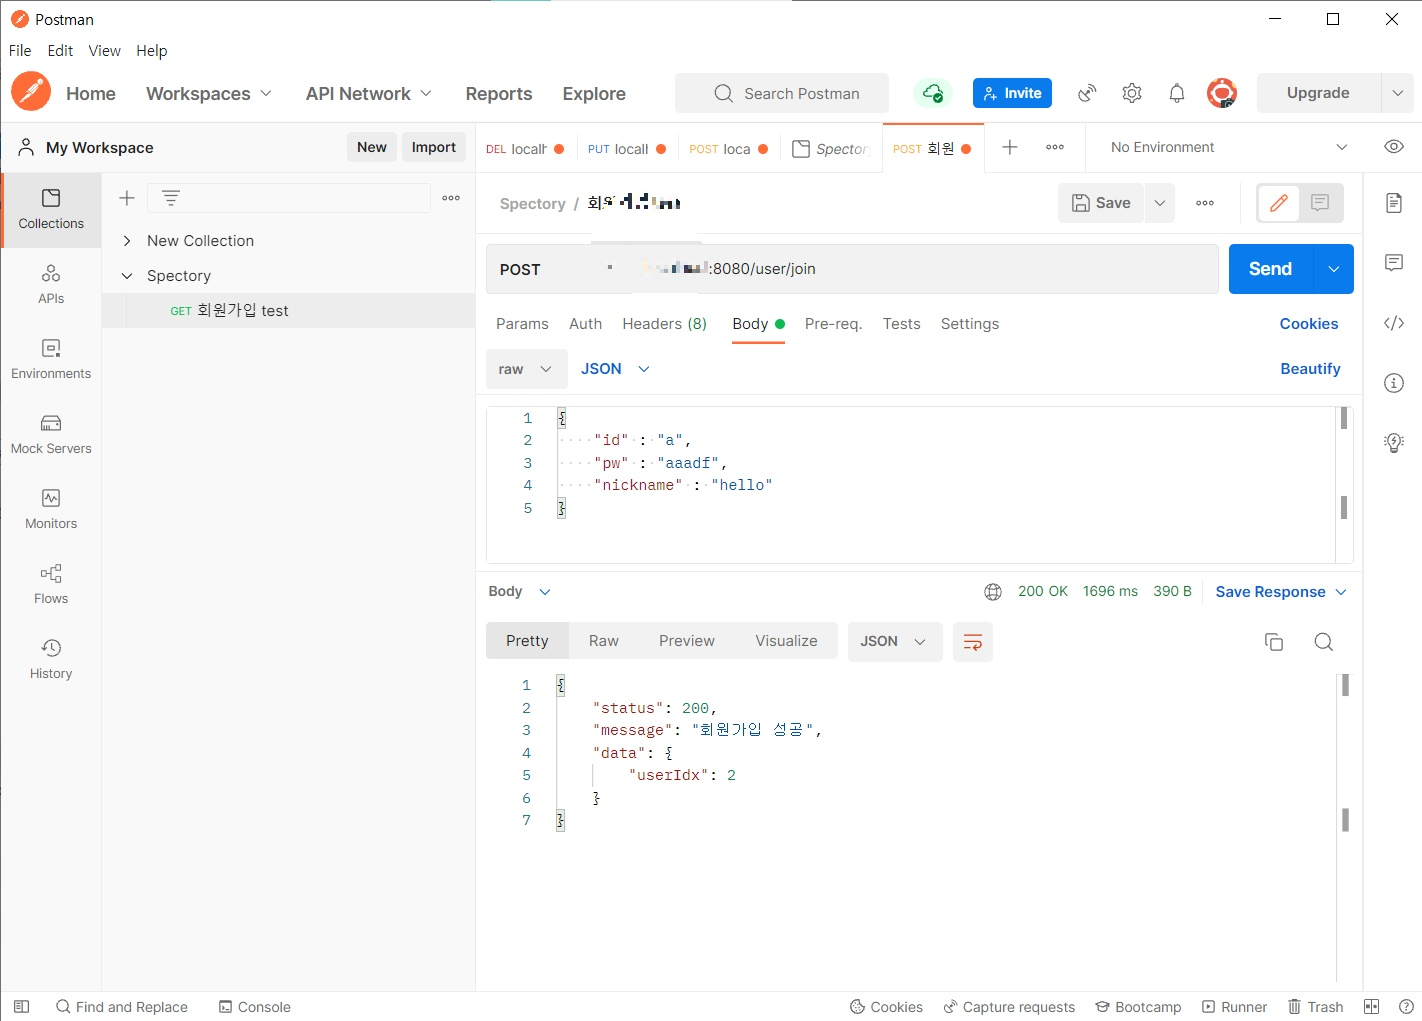Switch to build mode pencil icon
Image resolution: width=1422 pixels, height=1021 pixels.
point(1278,203)
